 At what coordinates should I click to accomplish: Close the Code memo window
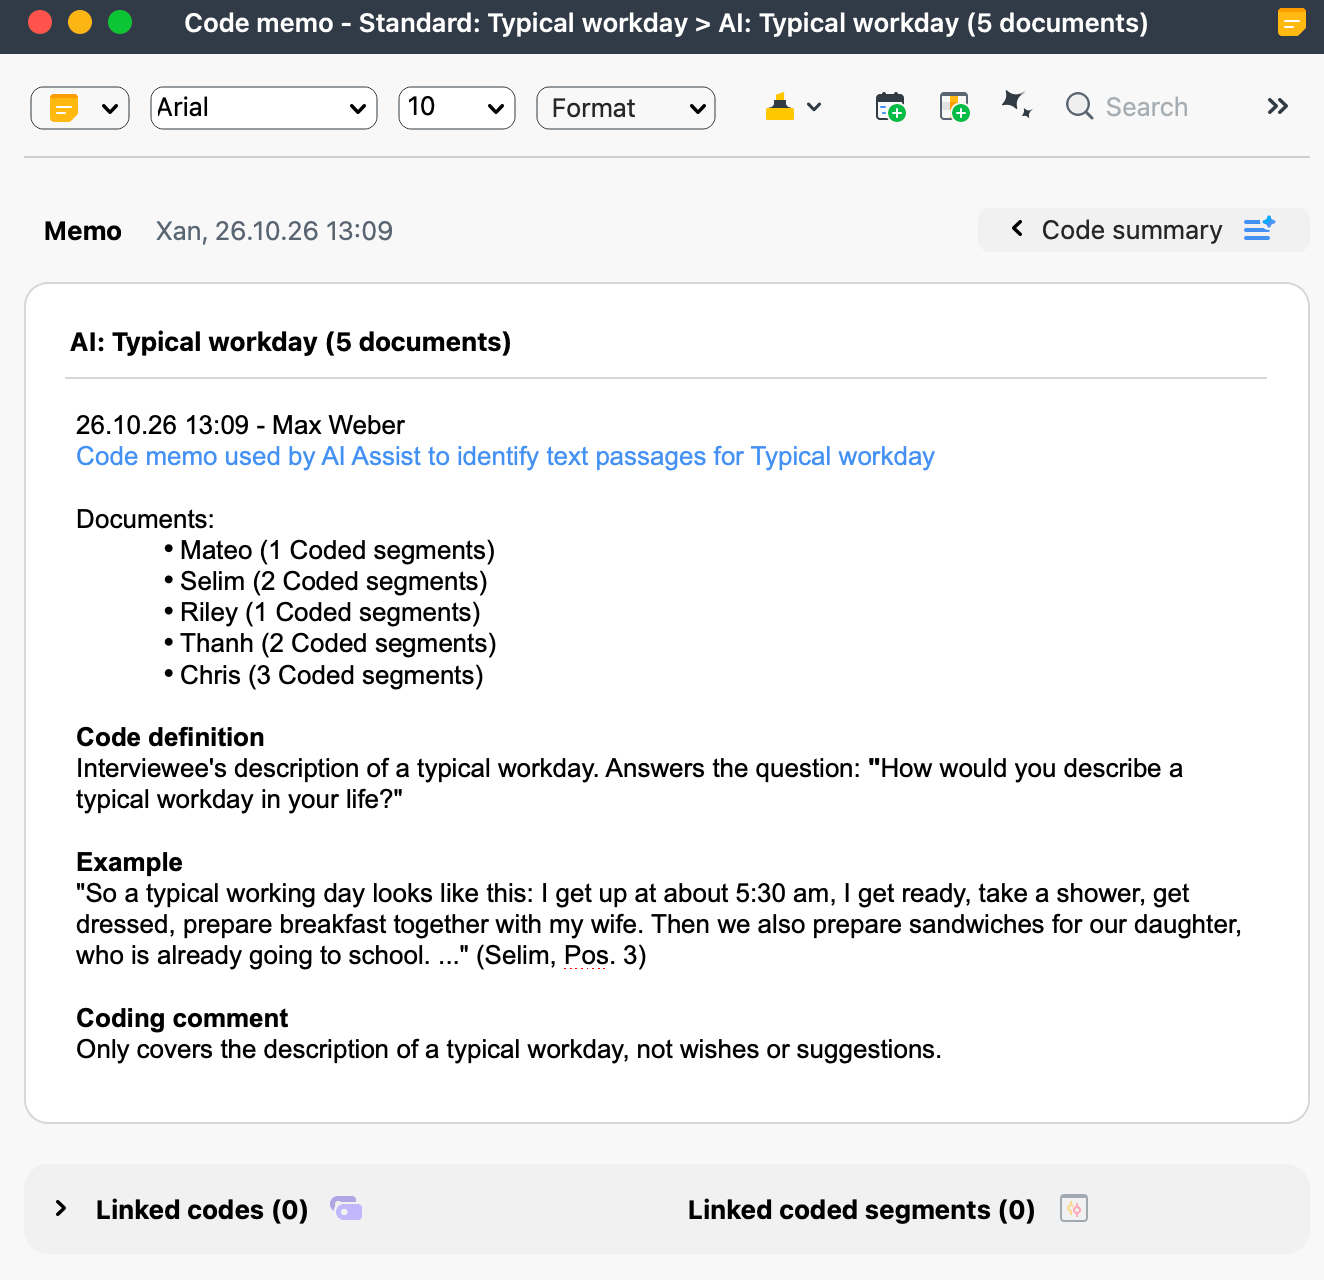(x=40, y=22)
